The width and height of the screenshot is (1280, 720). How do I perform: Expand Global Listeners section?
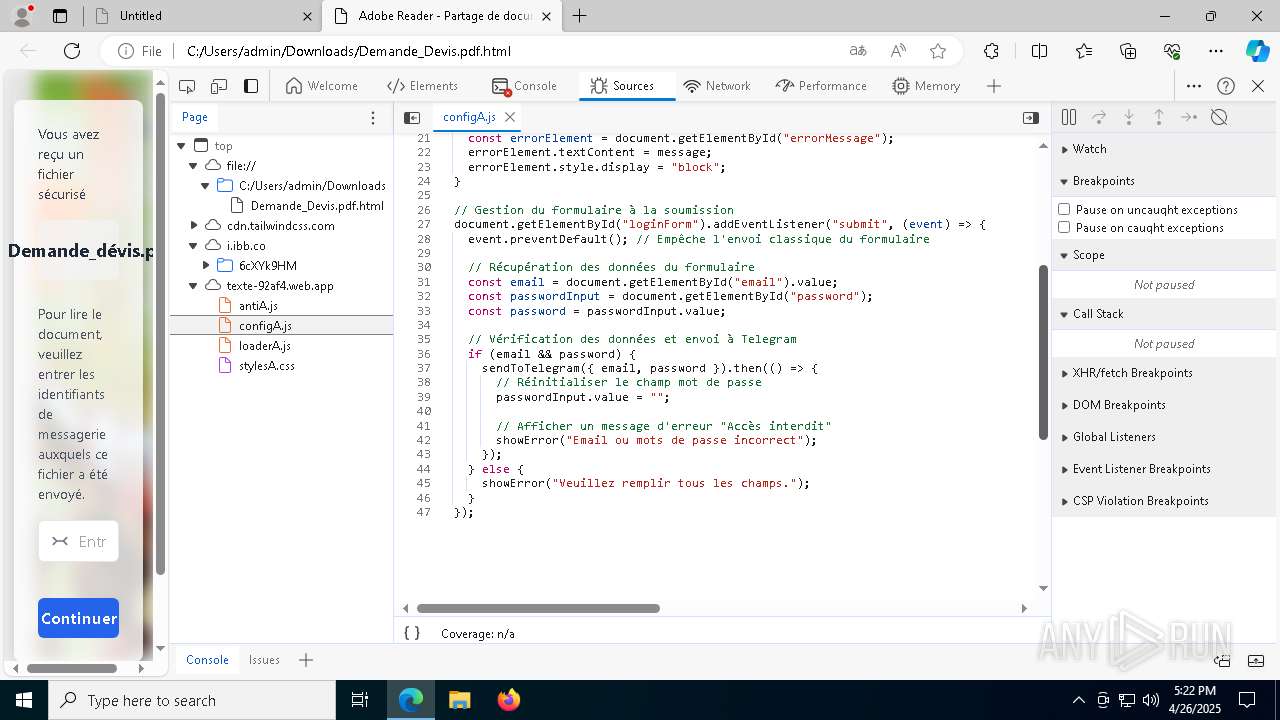tap(1165, 437)
